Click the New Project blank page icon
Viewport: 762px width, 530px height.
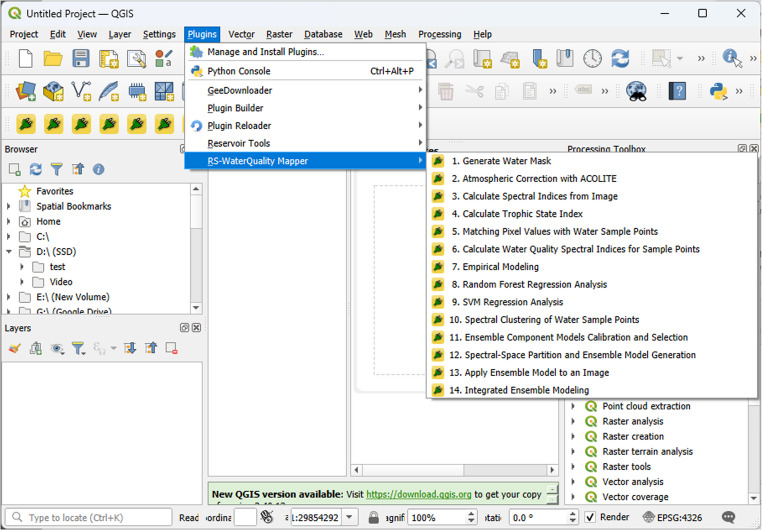click(x=25, y=58)
